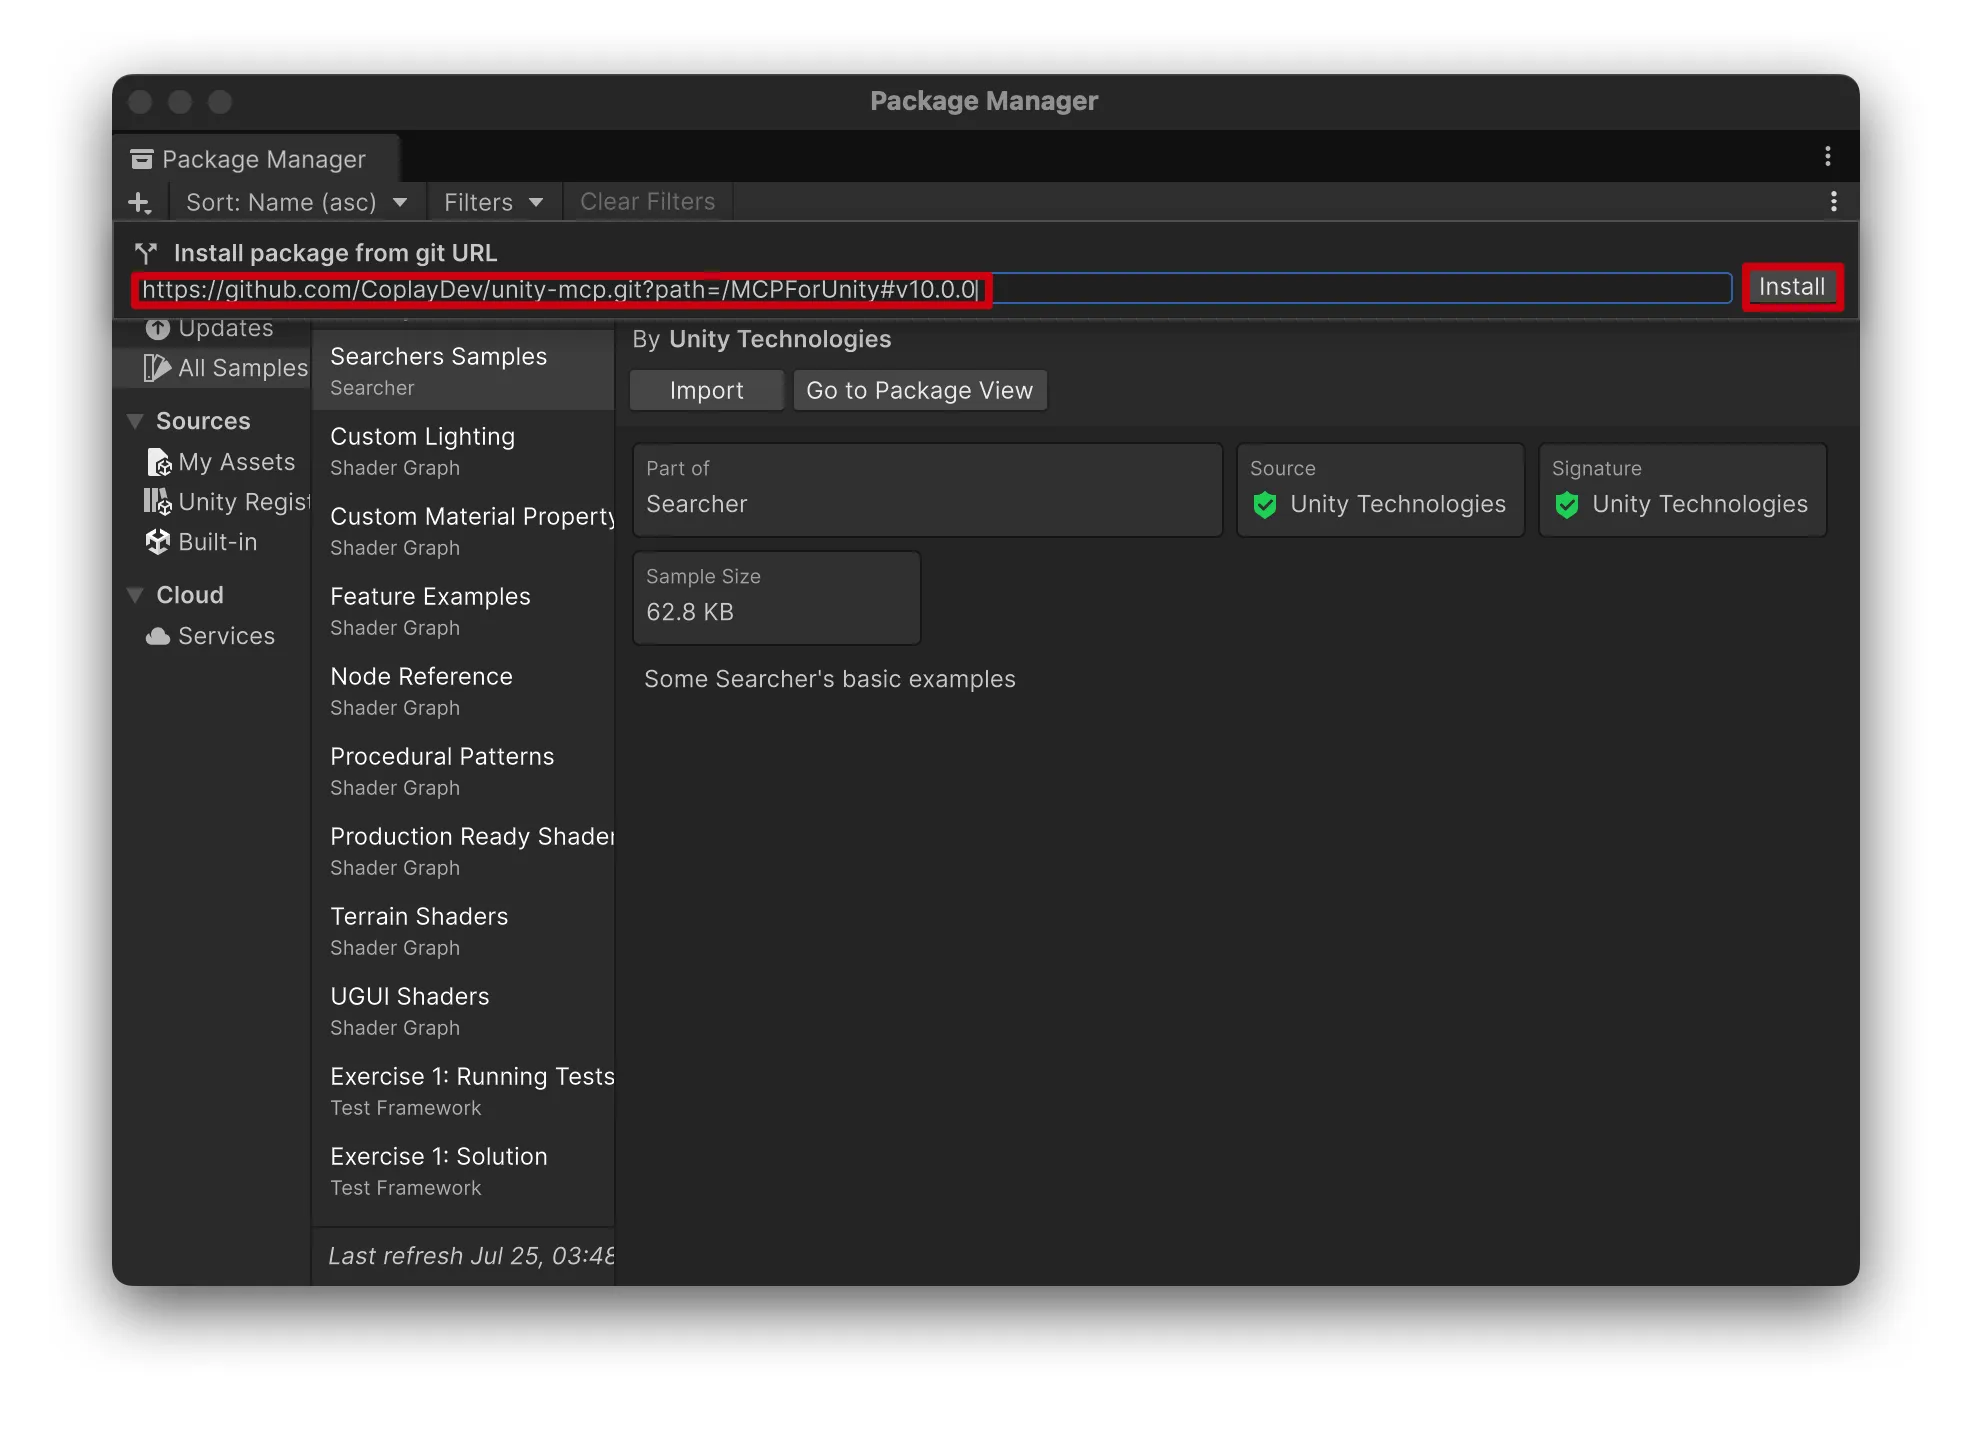This screenshot has width=1972, height=1436.
Task: Click the Updates arrow icon
Action: pyautogui.click(x=158, y=328)
